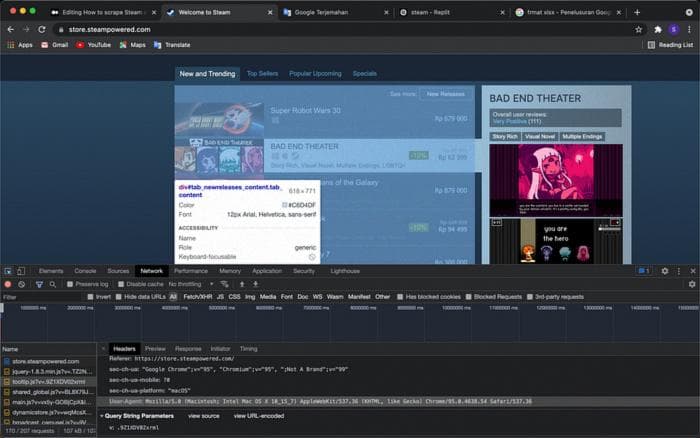Image resolution: width=700 pixels, height=438 pixels.
Task: Click the view URL-encoded link
Action: (259, 416)
